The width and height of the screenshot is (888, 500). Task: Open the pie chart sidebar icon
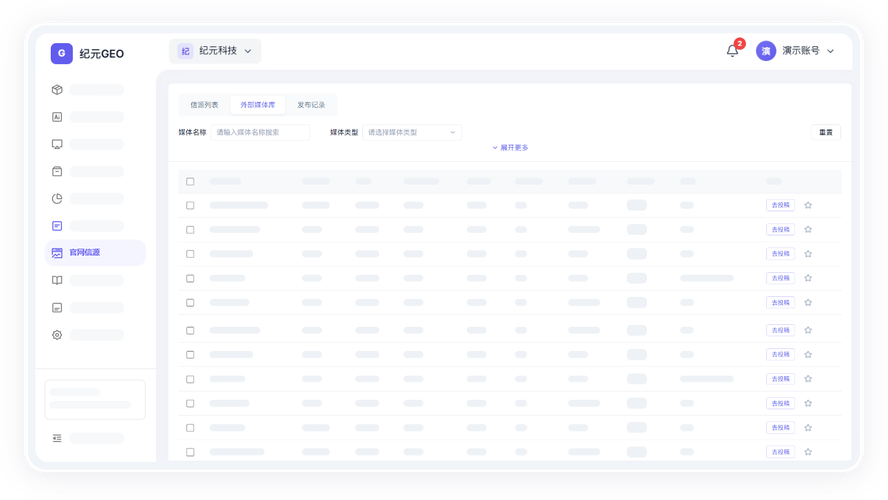[57, 199]
